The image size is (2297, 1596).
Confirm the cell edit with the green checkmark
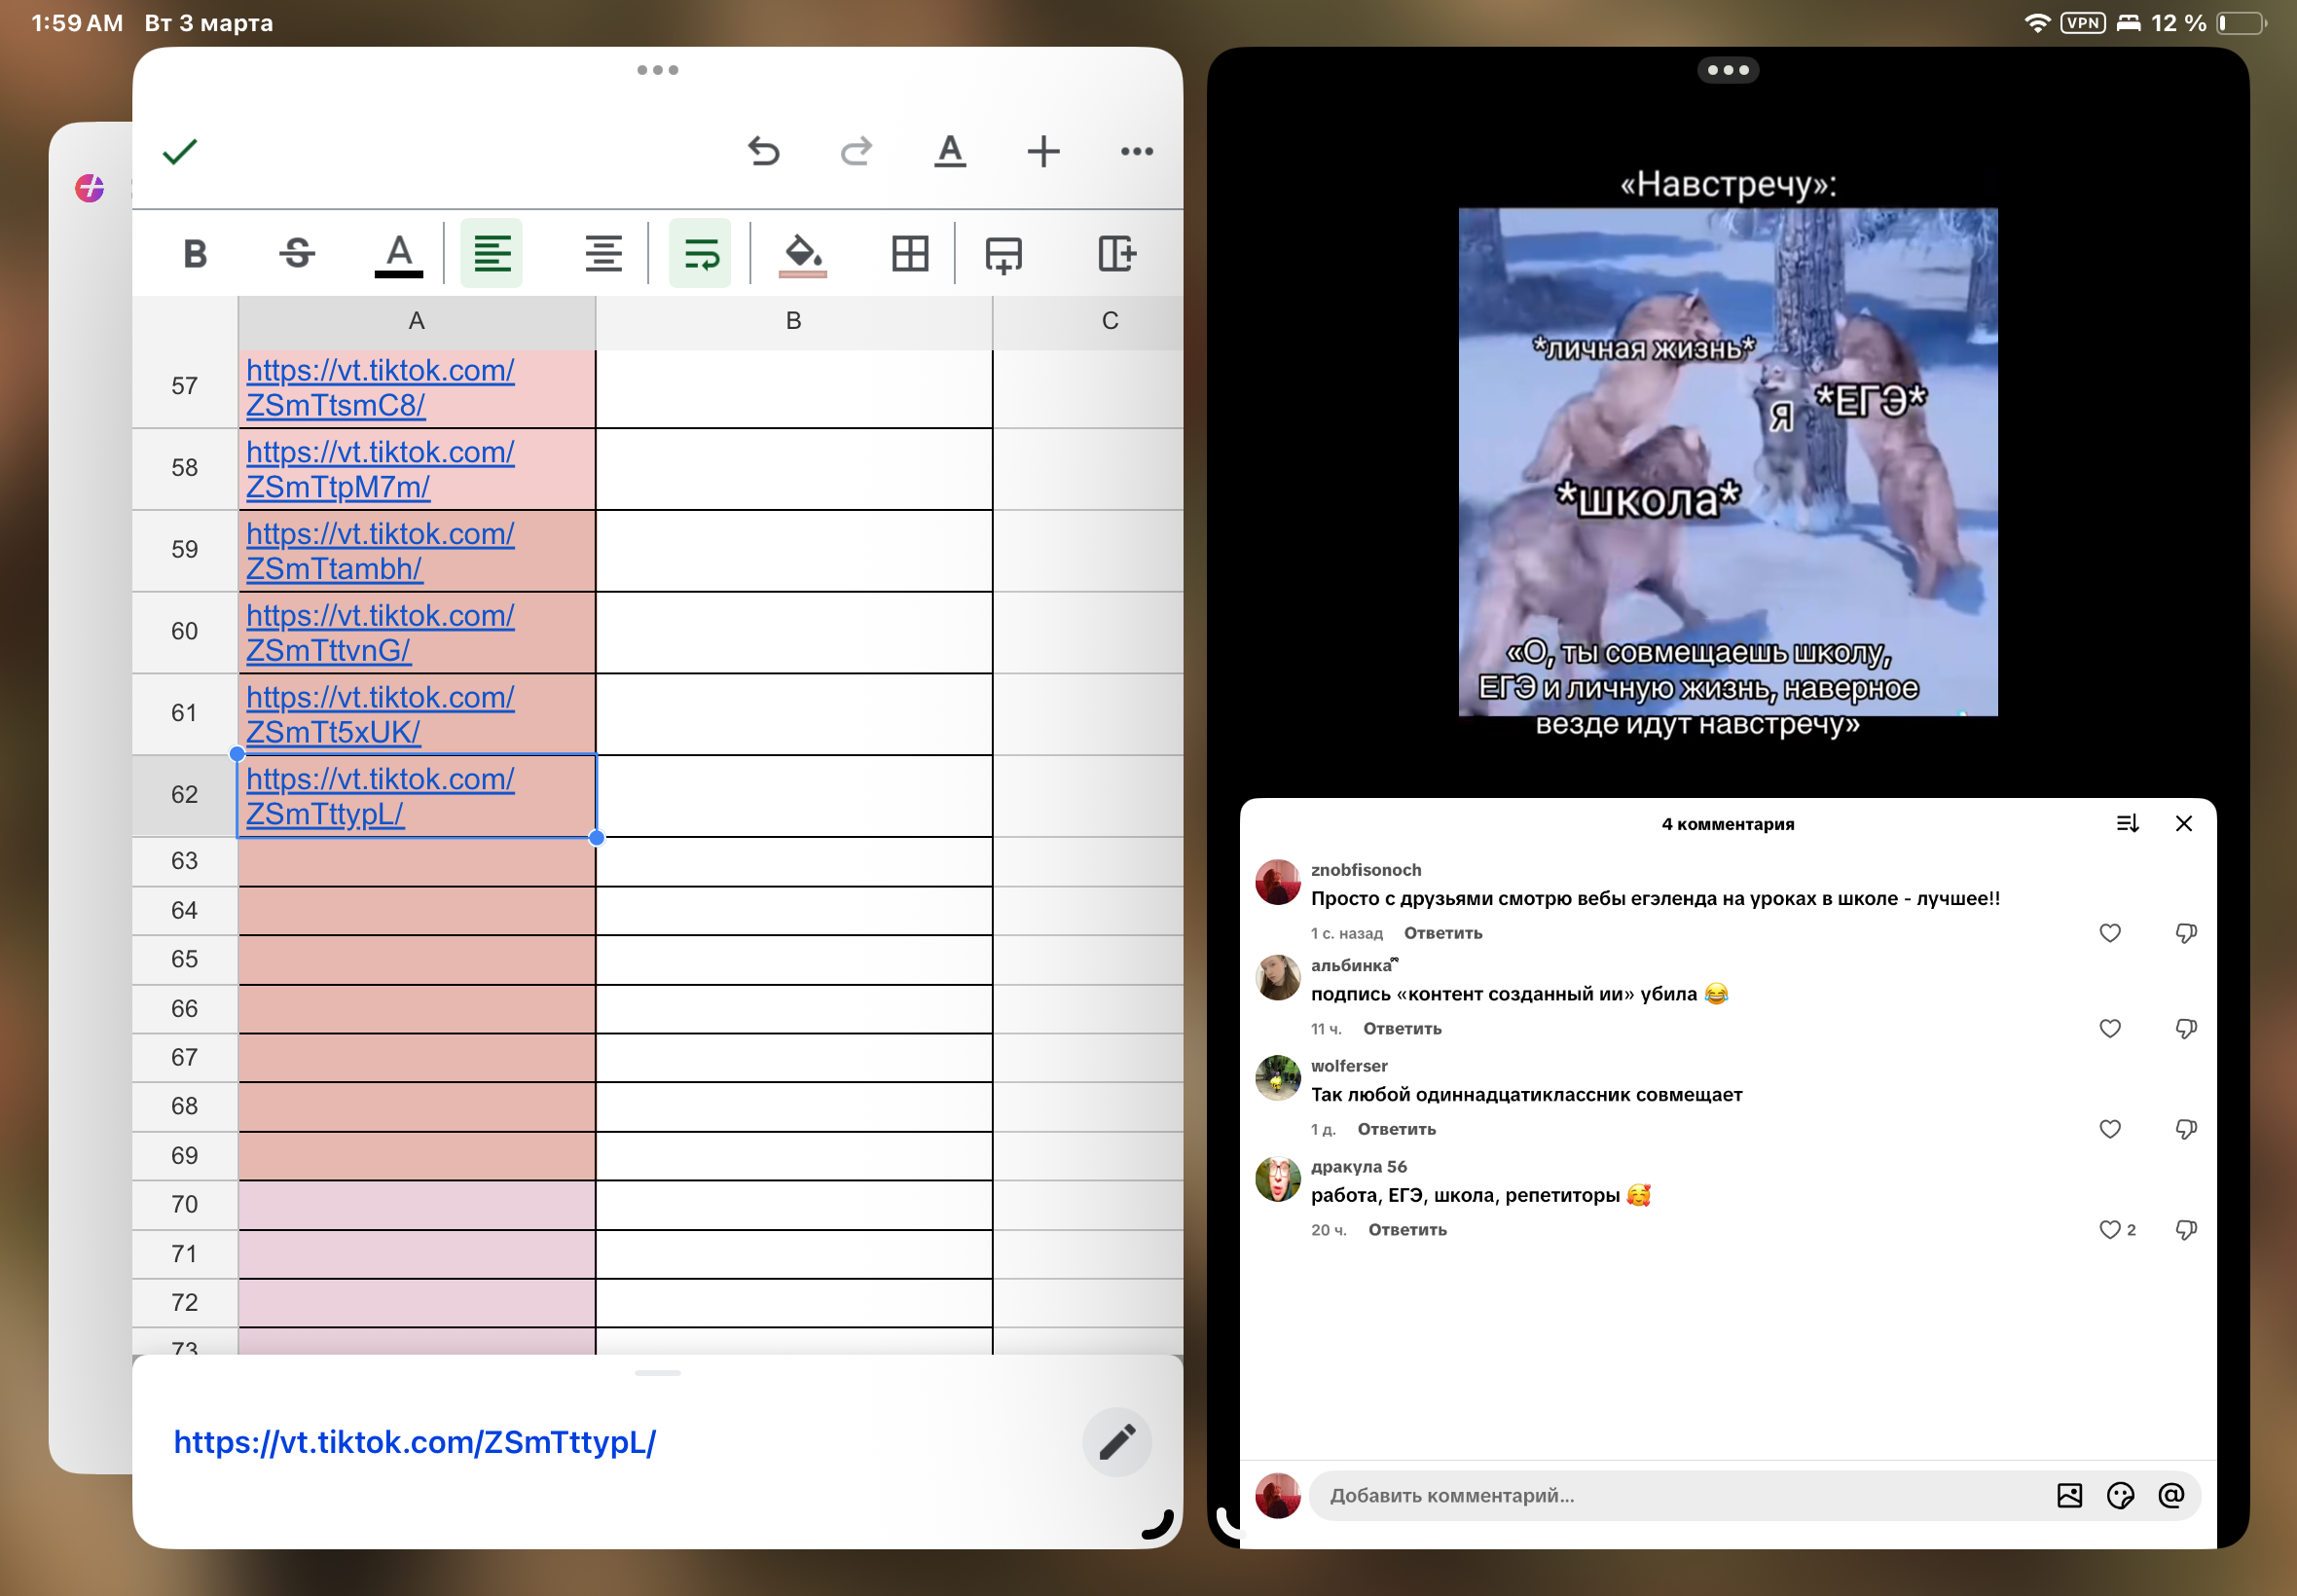pyautogui.click(x=180, y=152)
